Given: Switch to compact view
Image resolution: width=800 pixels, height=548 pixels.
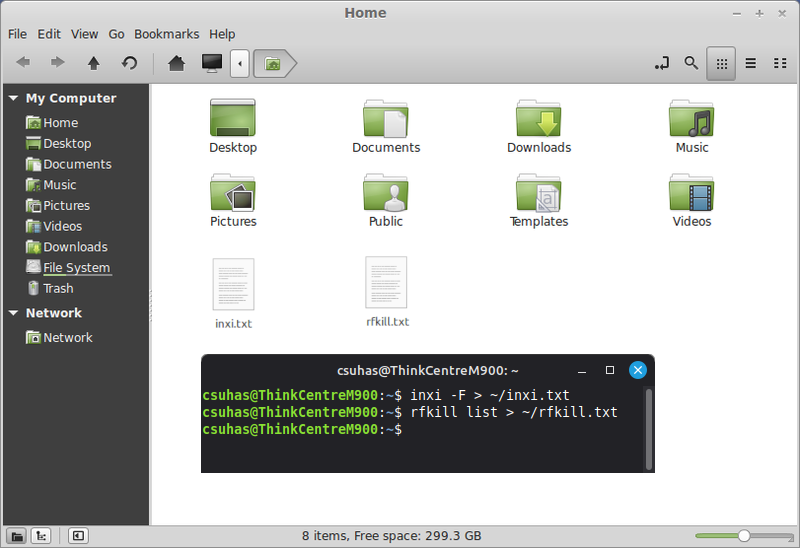Looking at the screenshot, I should pyautogui.click(x=780, y=63).
